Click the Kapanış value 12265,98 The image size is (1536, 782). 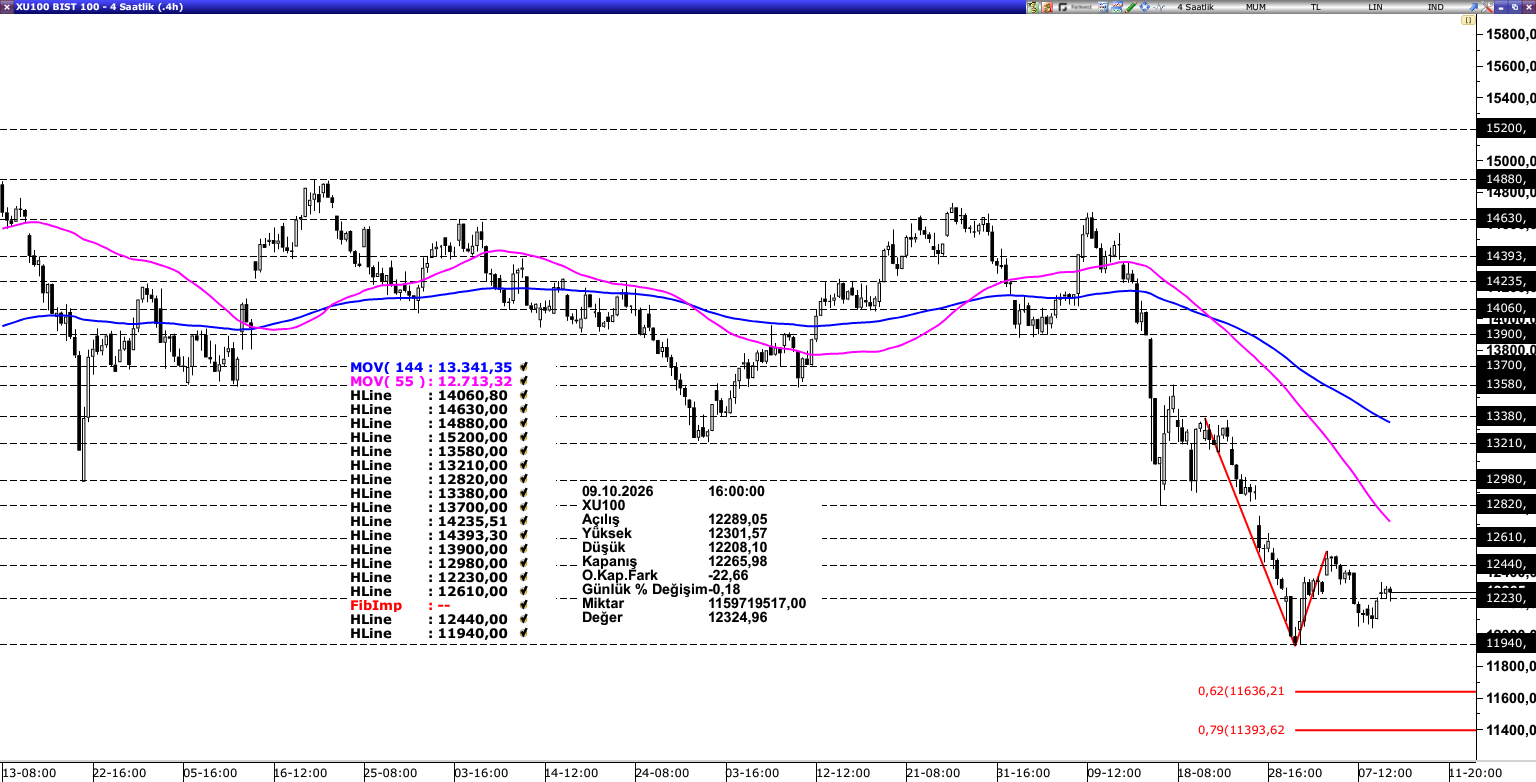737,562
